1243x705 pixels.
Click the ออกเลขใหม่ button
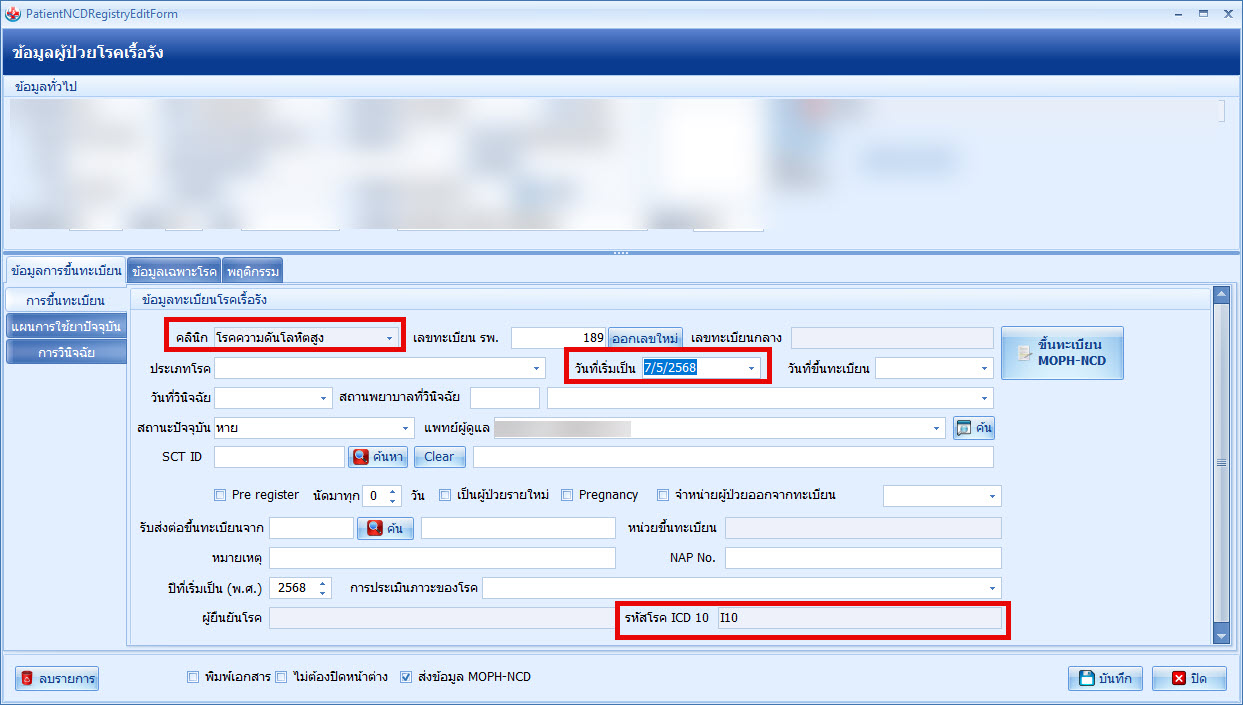tap(646, 338)
